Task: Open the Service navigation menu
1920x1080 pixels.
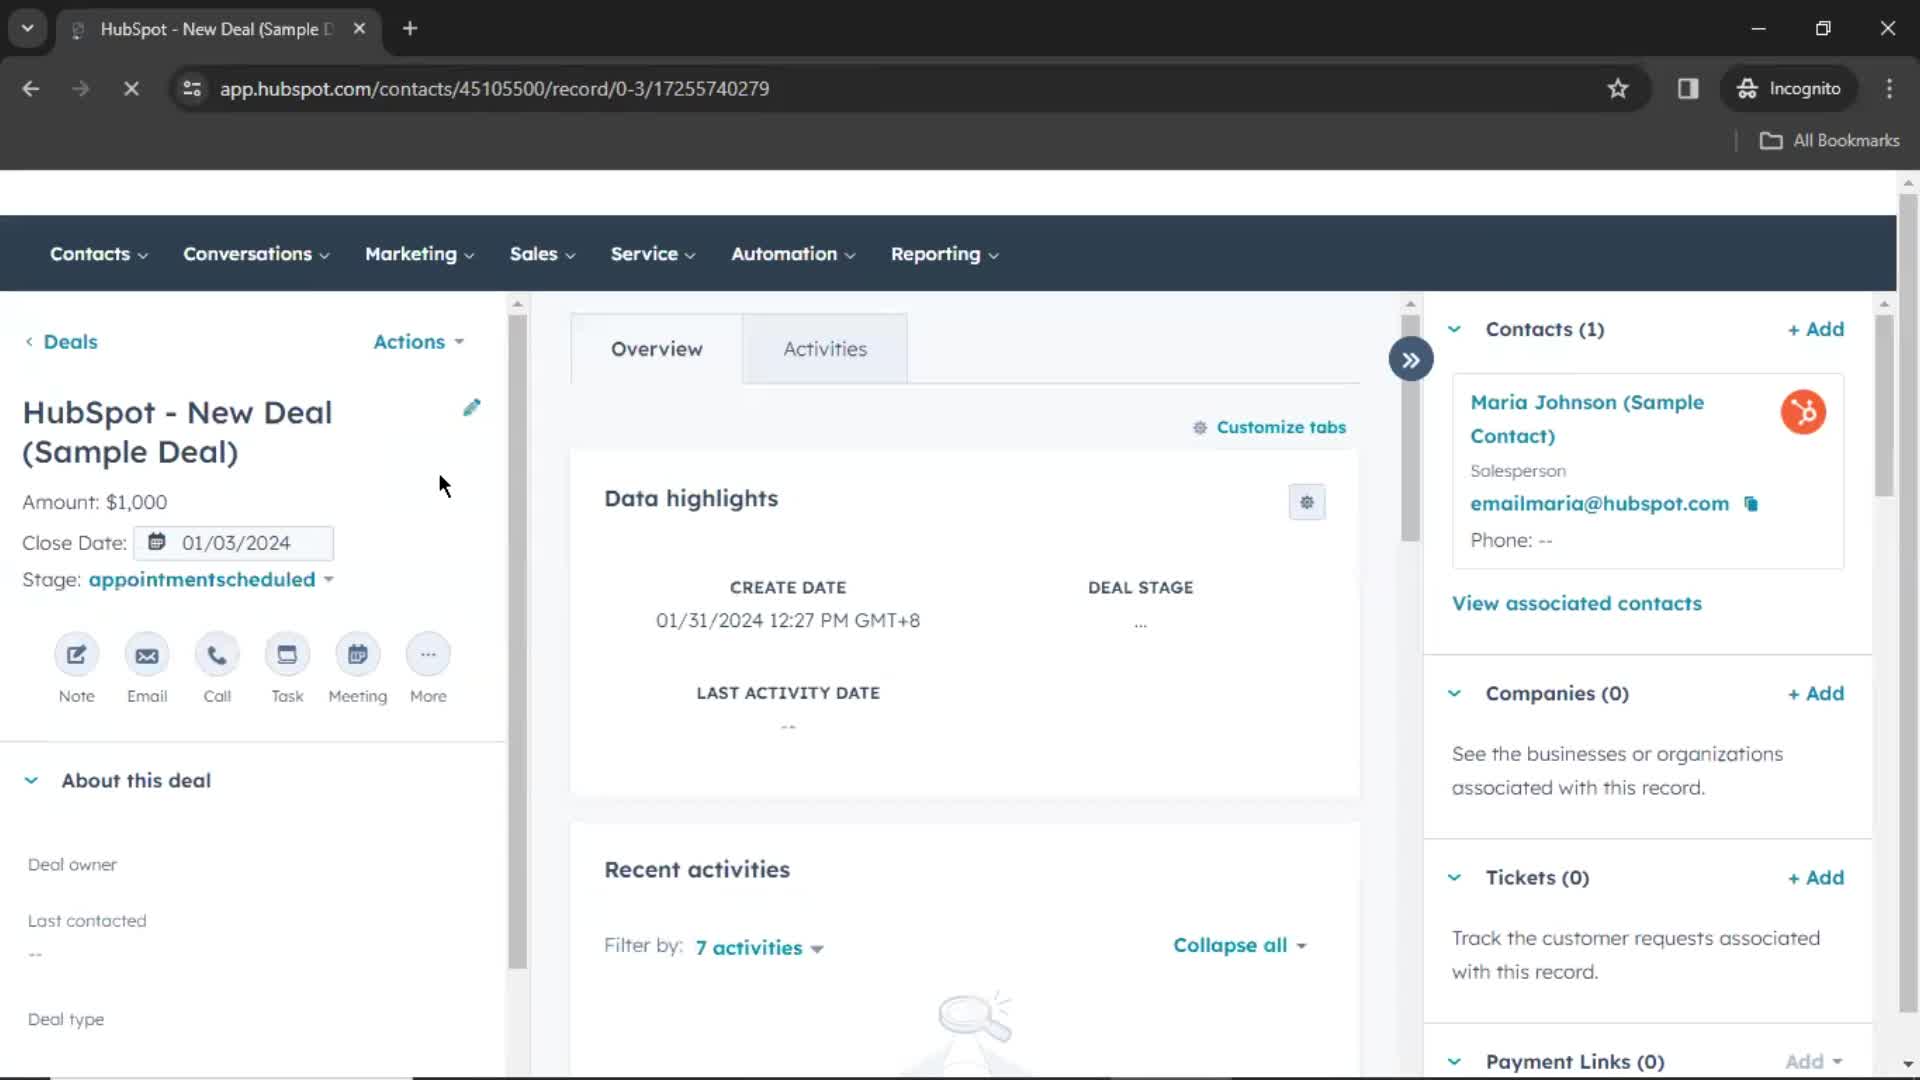Action: [653, 254]
